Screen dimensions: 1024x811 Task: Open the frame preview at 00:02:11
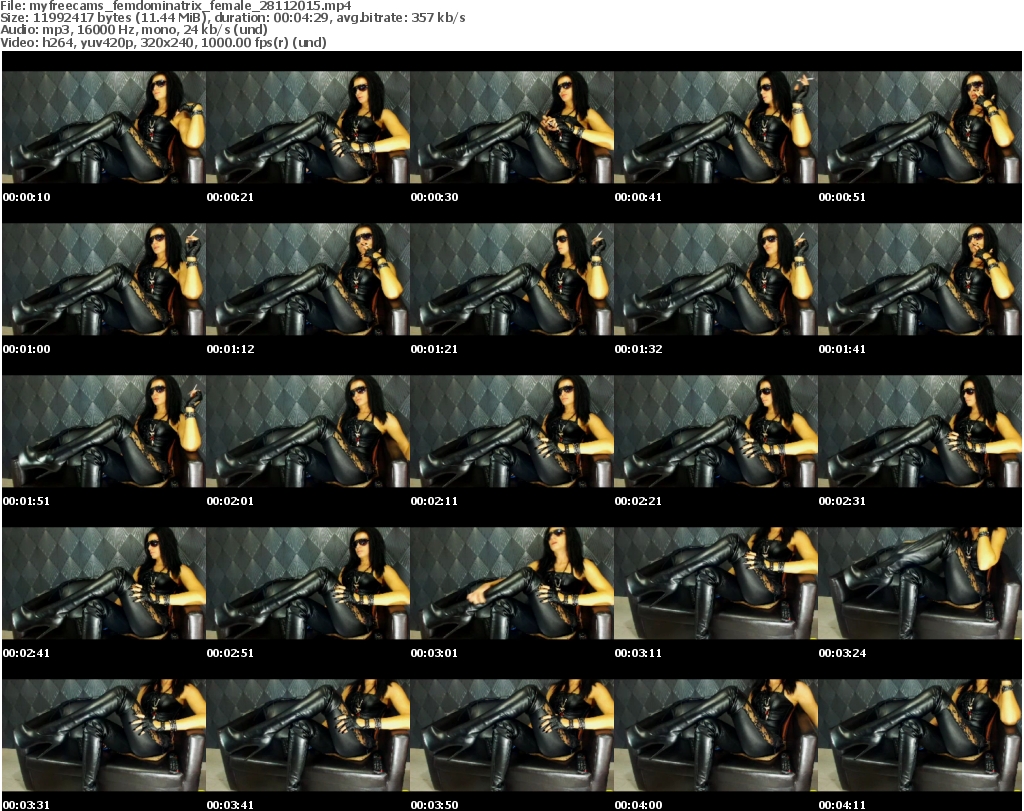tap(511, 431)
